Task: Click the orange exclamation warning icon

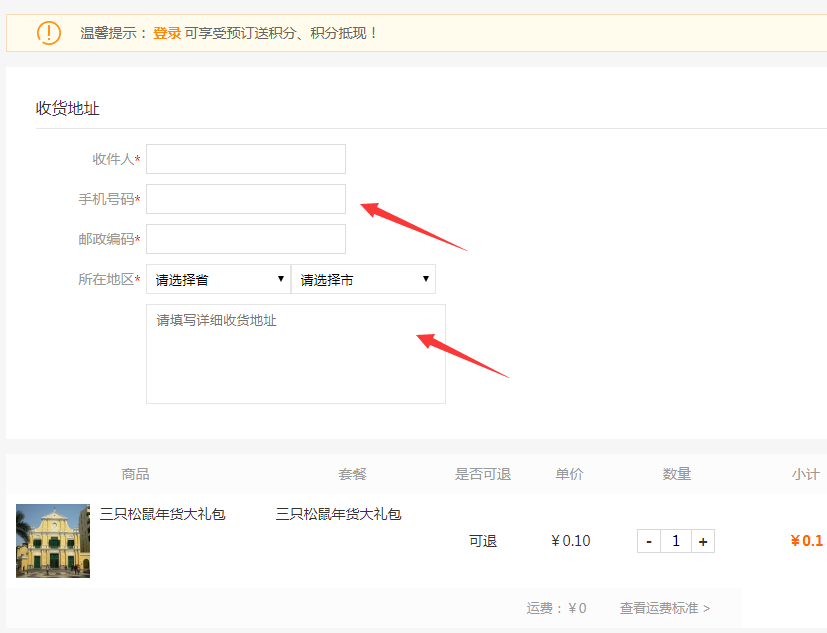Action: click(48, 33)
